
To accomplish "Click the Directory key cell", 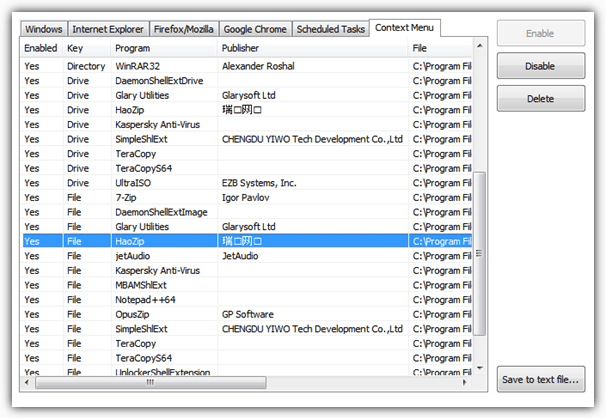I will point(86,66).
